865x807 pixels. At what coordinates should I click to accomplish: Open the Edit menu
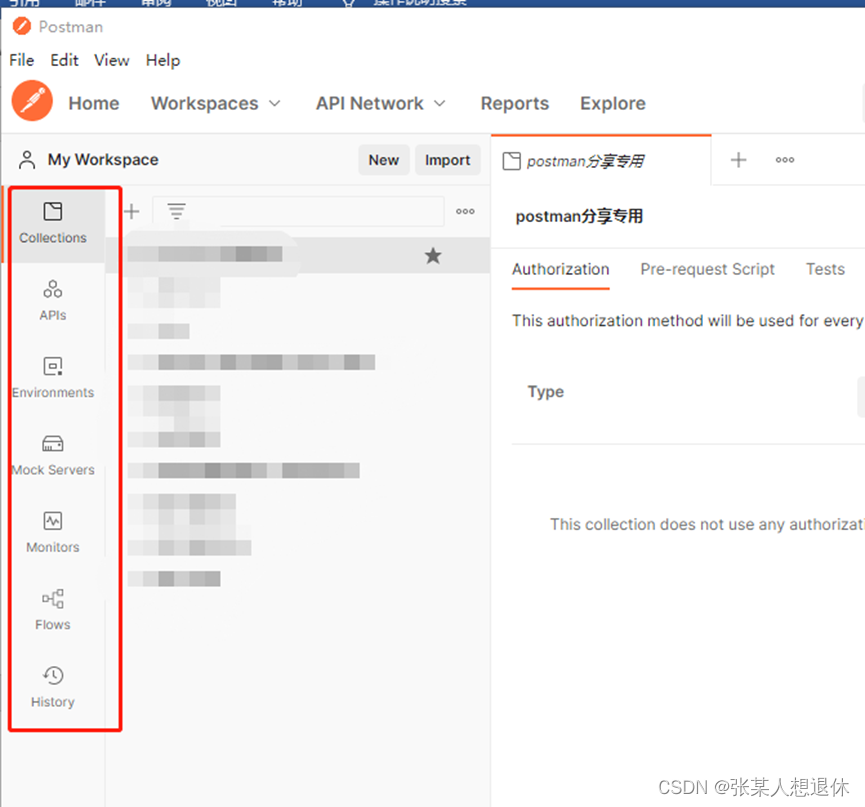tap(64, 60)
